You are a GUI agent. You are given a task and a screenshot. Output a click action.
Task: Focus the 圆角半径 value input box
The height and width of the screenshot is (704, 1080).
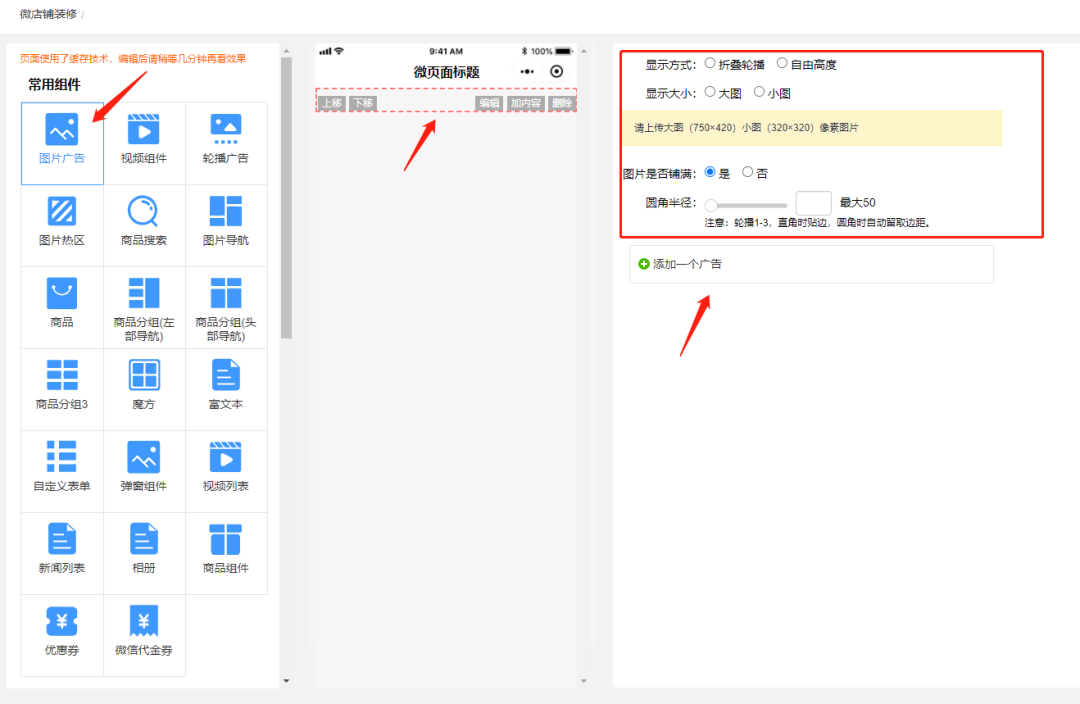813,203
